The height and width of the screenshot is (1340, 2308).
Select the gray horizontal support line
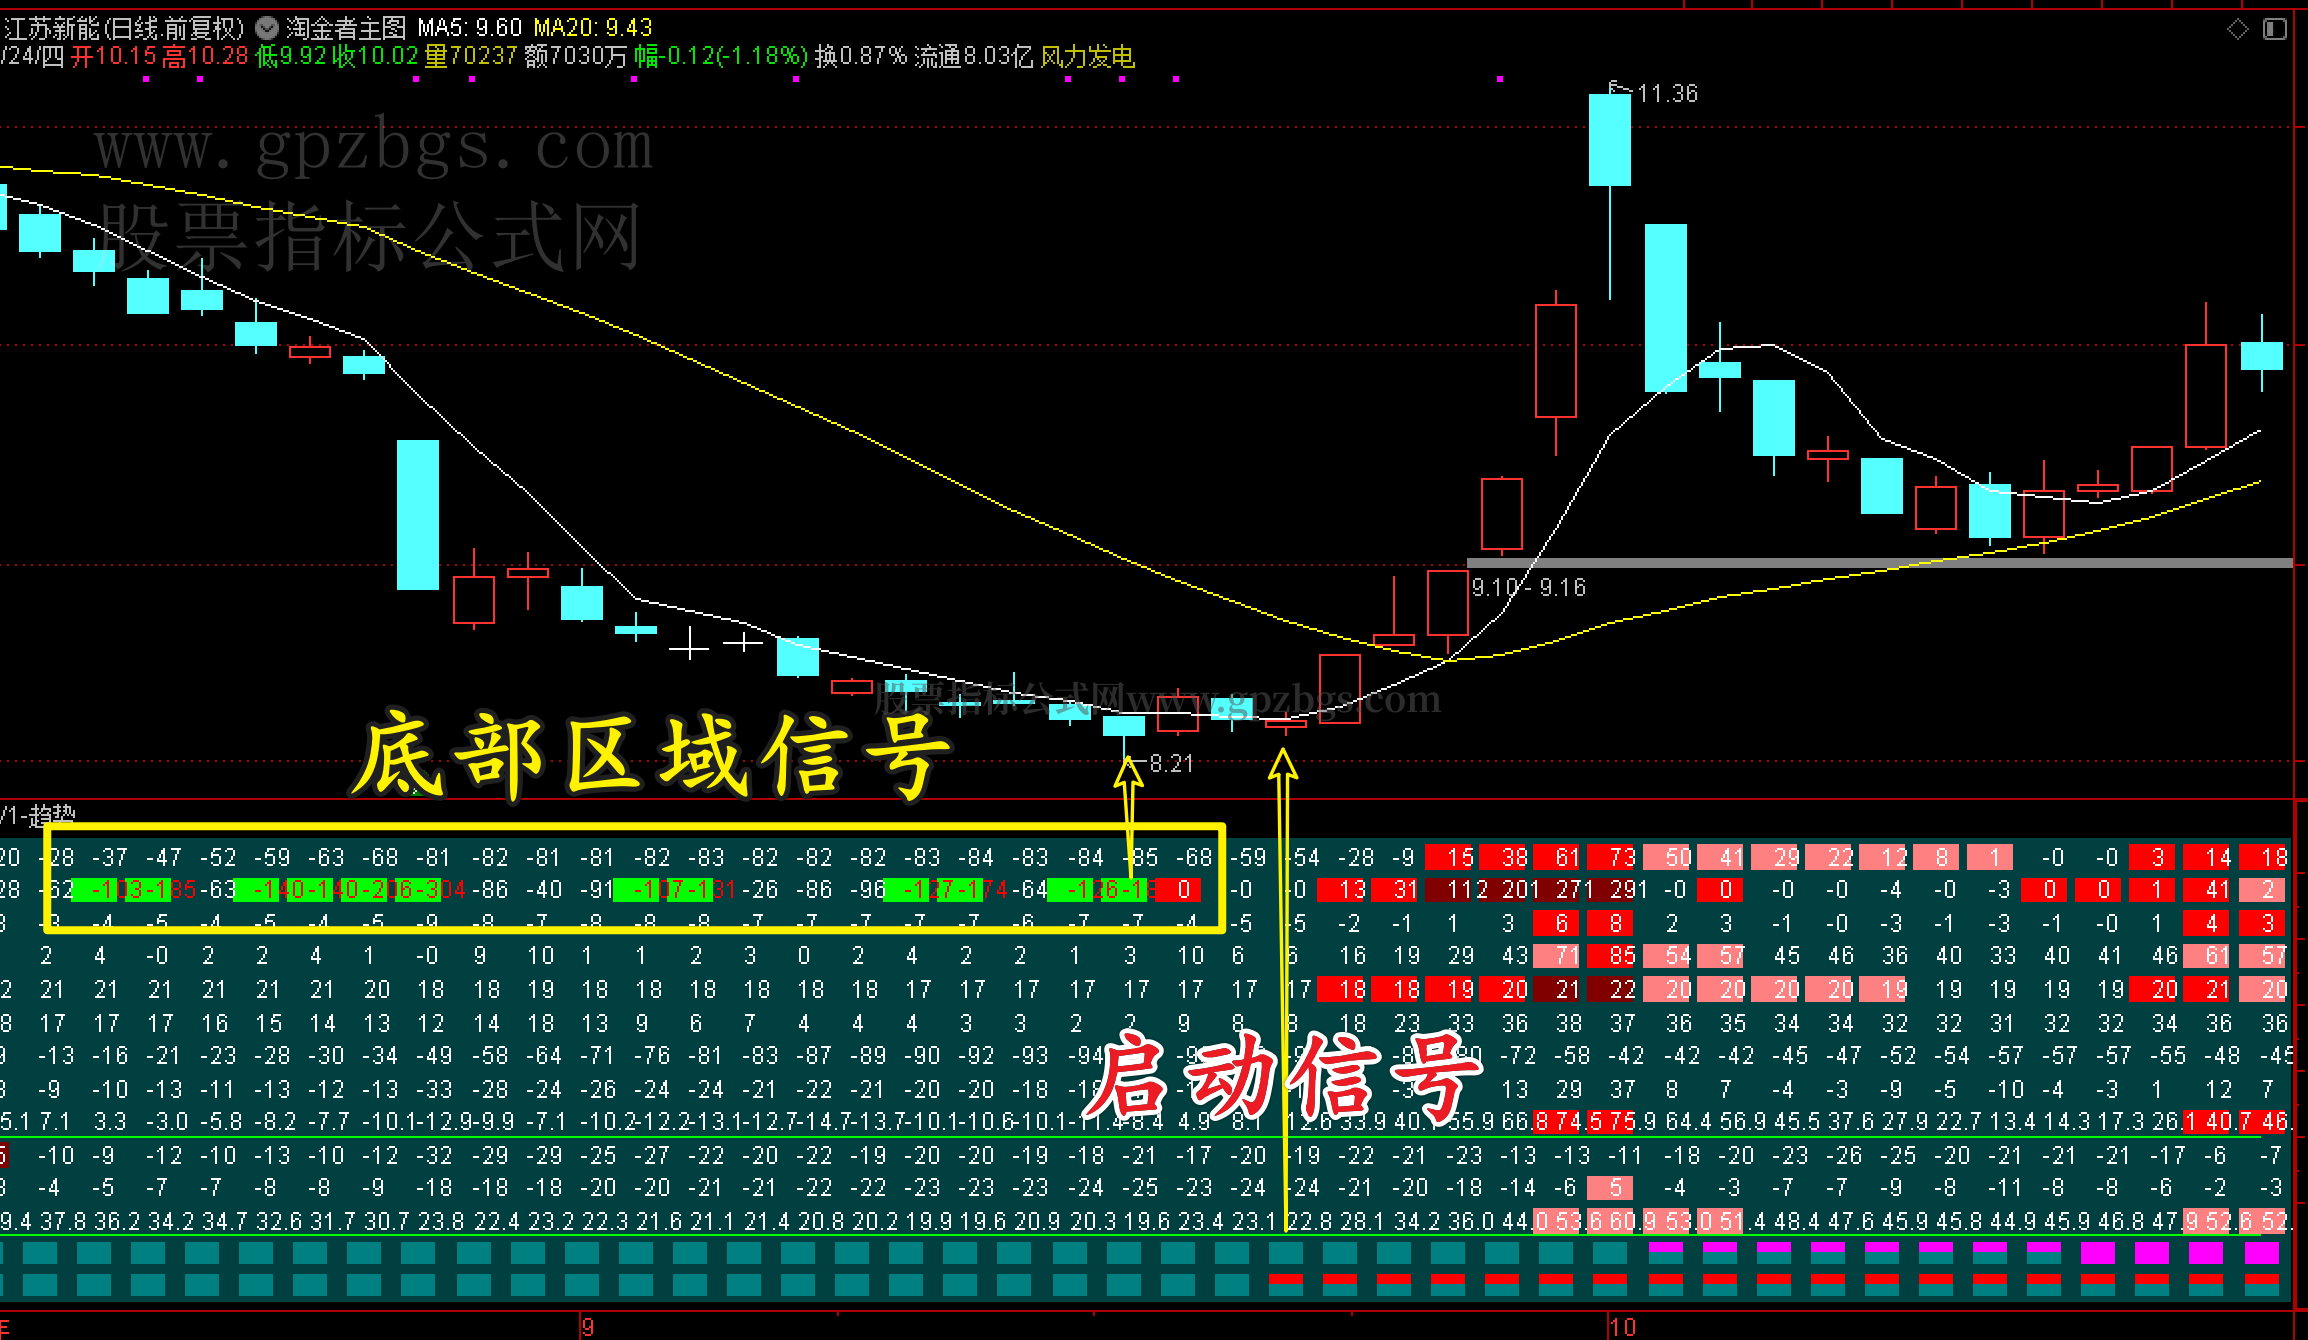1879,563
